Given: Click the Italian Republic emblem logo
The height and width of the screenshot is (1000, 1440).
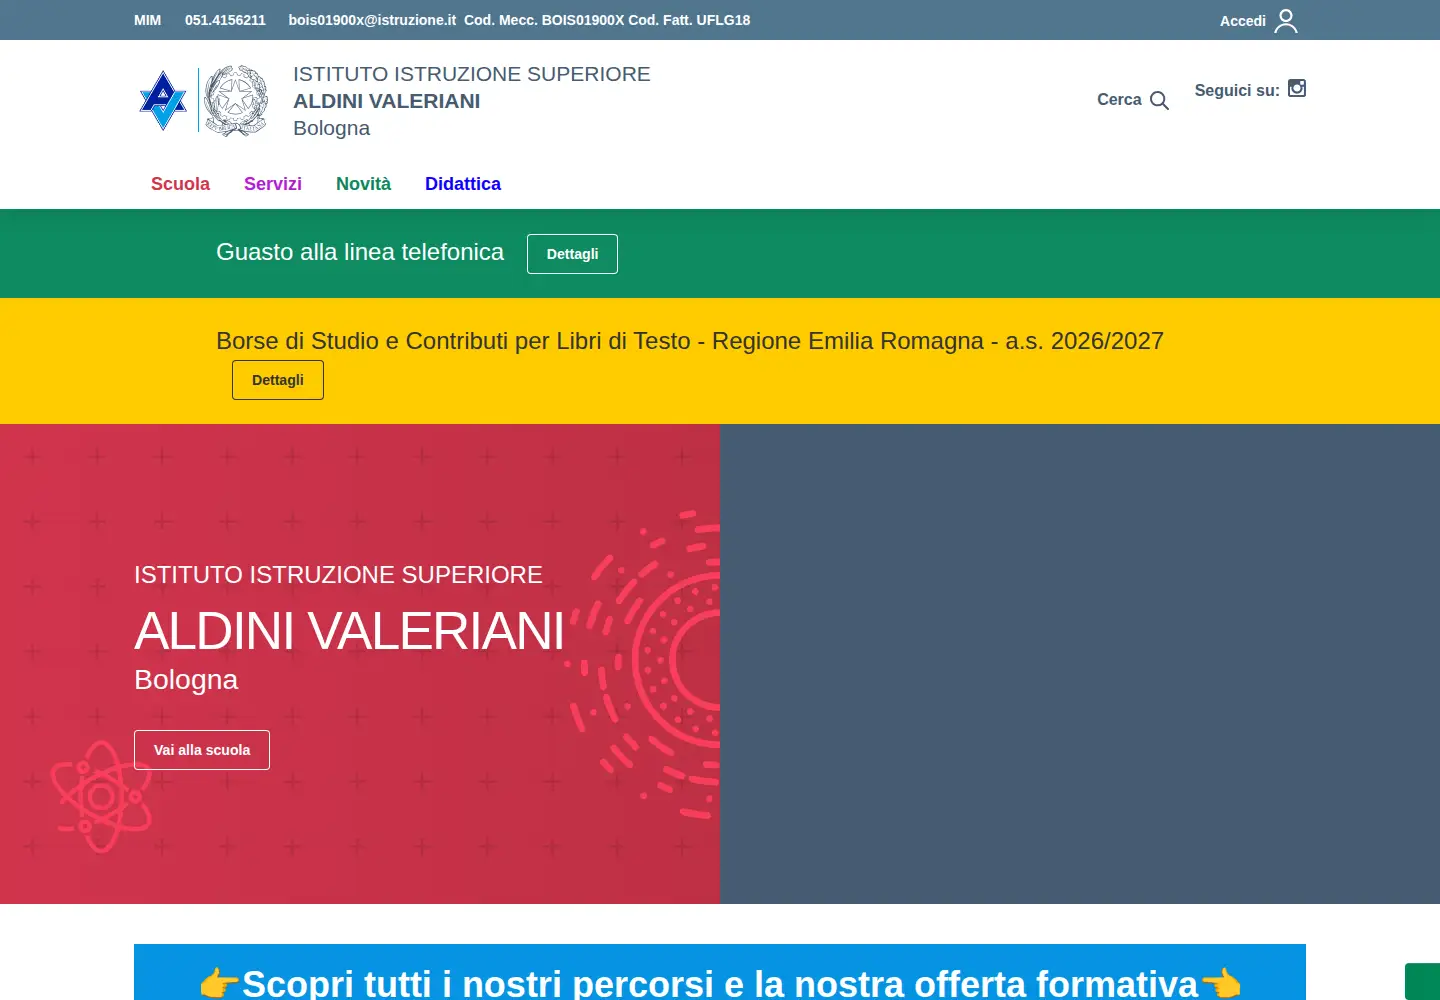Looking at the screenshot, I should pos(236,100).
